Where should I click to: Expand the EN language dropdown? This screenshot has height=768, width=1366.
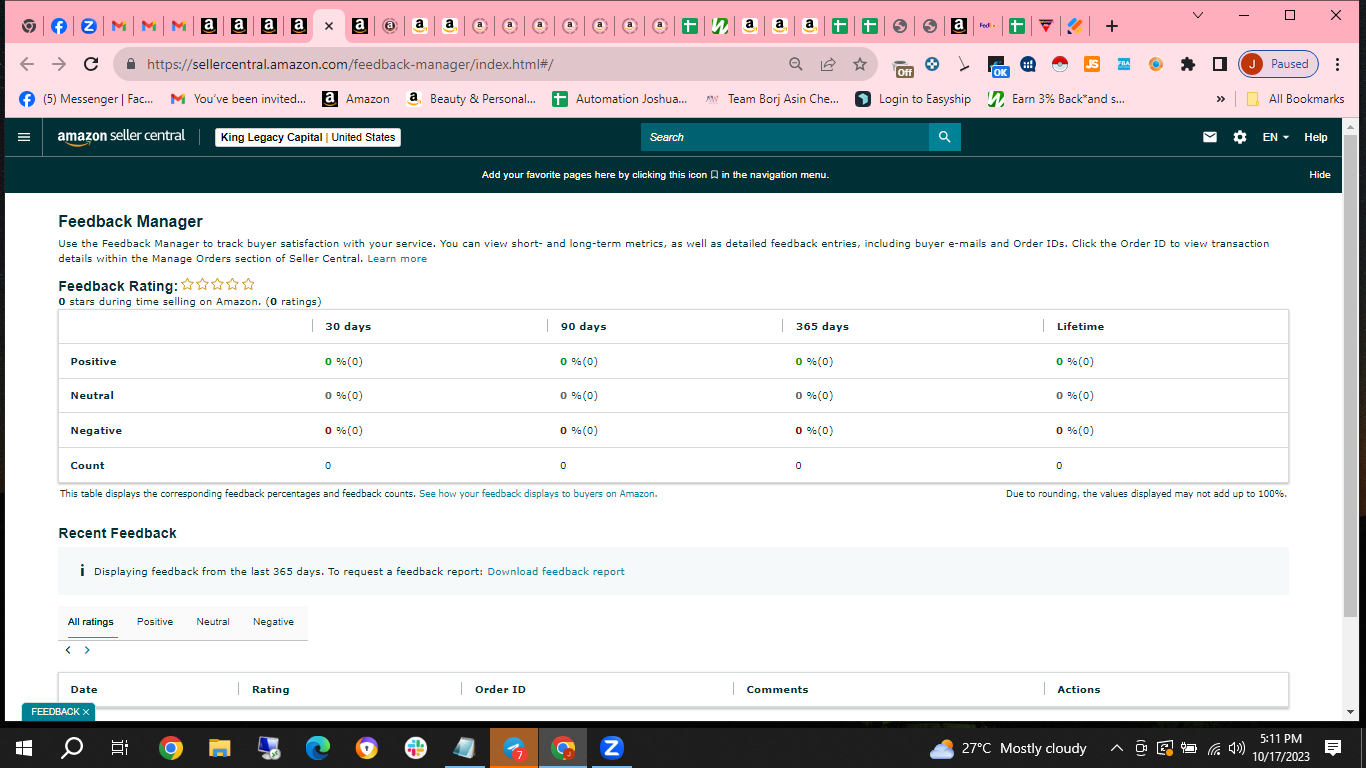(x=1276, y=137)
